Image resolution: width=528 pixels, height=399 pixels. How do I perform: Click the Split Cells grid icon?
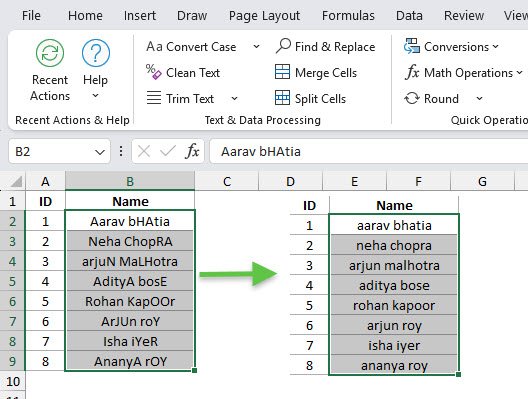point(282,98)
